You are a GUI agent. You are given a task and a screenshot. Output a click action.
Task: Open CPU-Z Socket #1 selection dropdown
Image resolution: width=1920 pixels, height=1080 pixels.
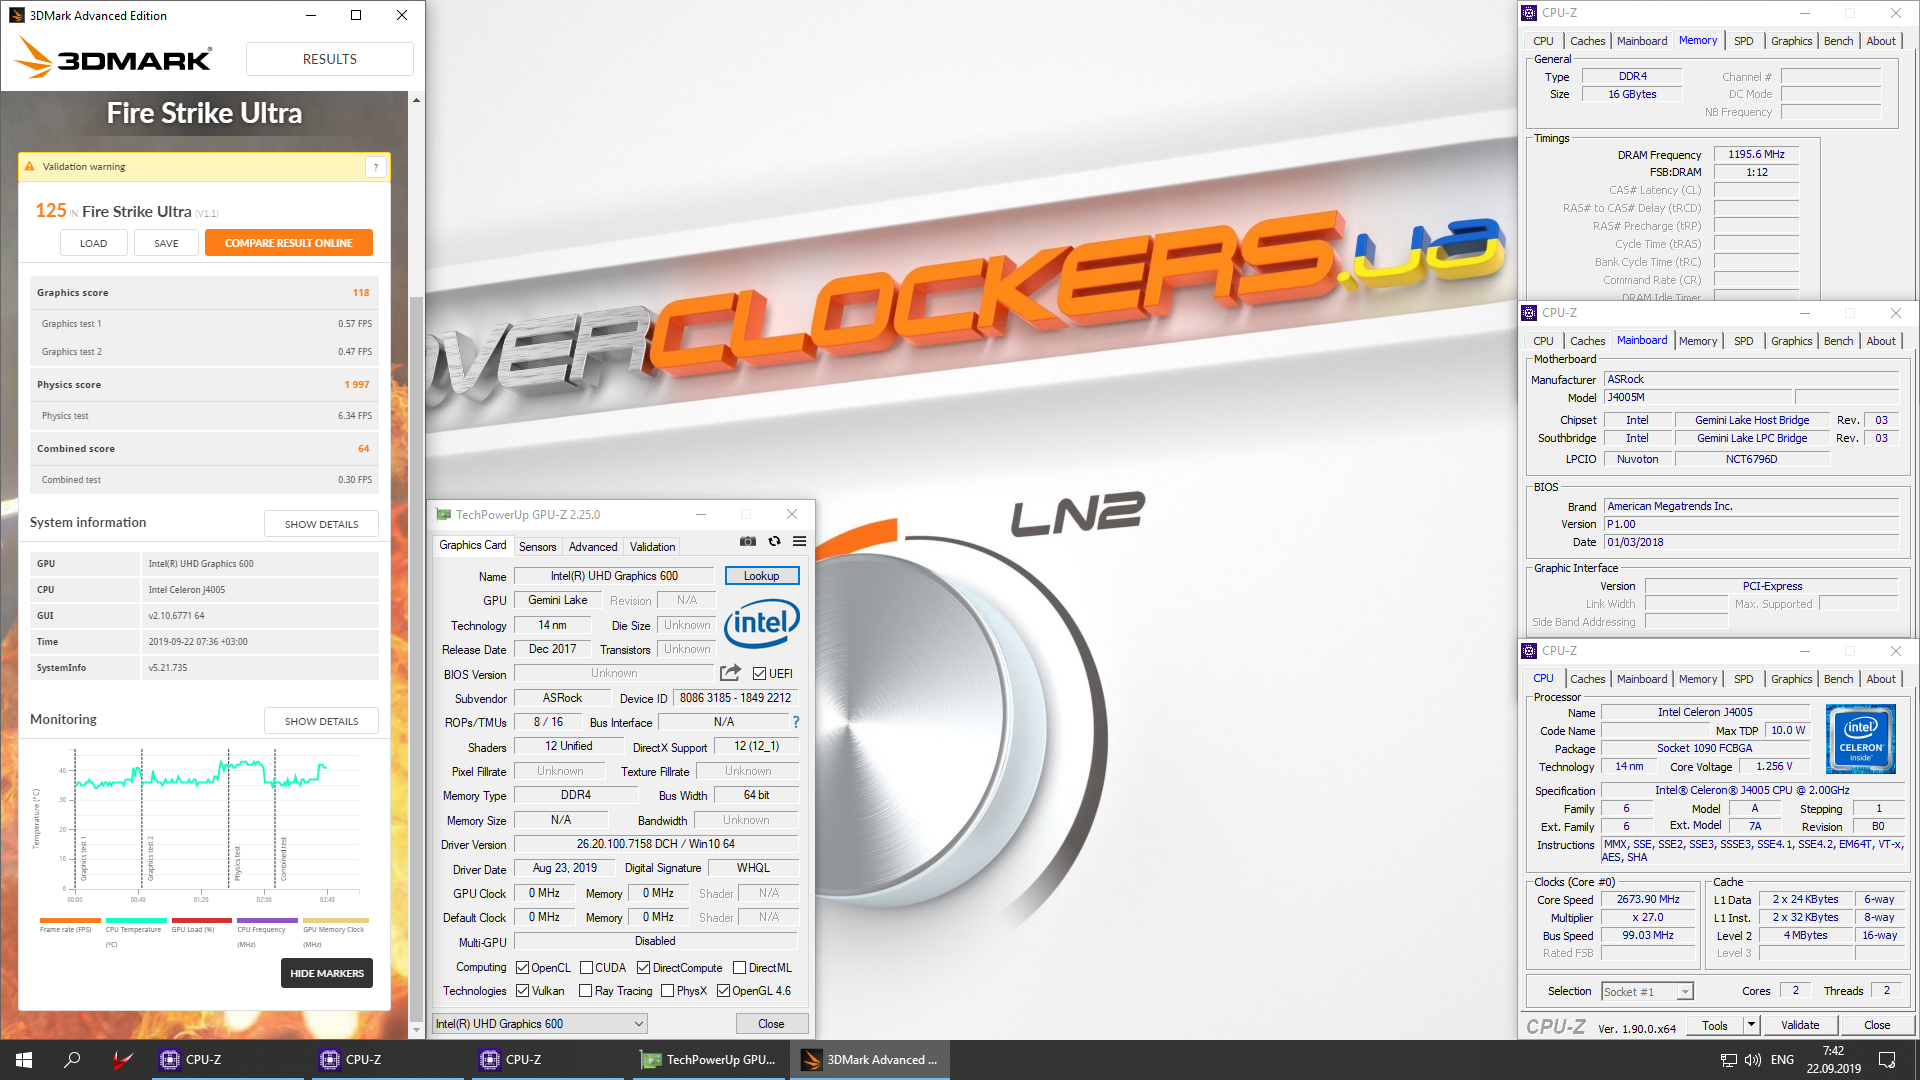click(1647, 992)
